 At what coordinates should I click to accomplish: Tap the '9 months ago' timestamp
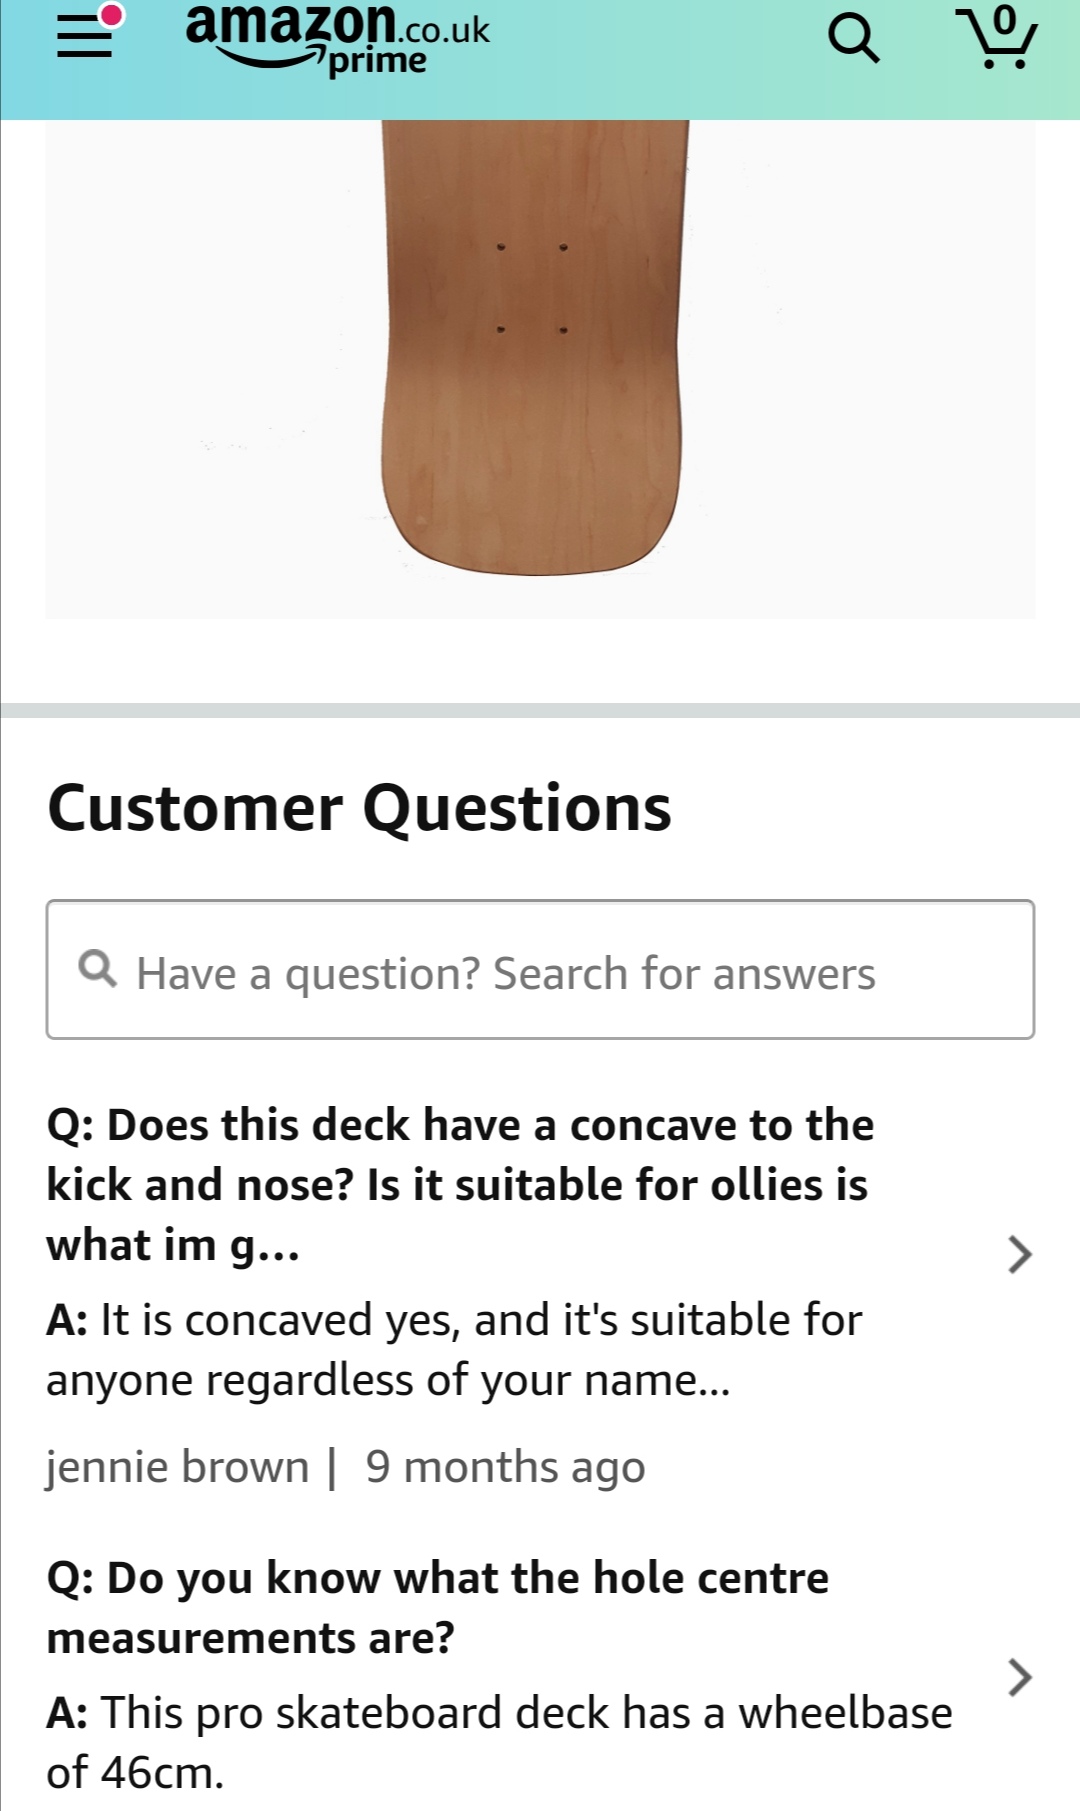coord(505,1467)
